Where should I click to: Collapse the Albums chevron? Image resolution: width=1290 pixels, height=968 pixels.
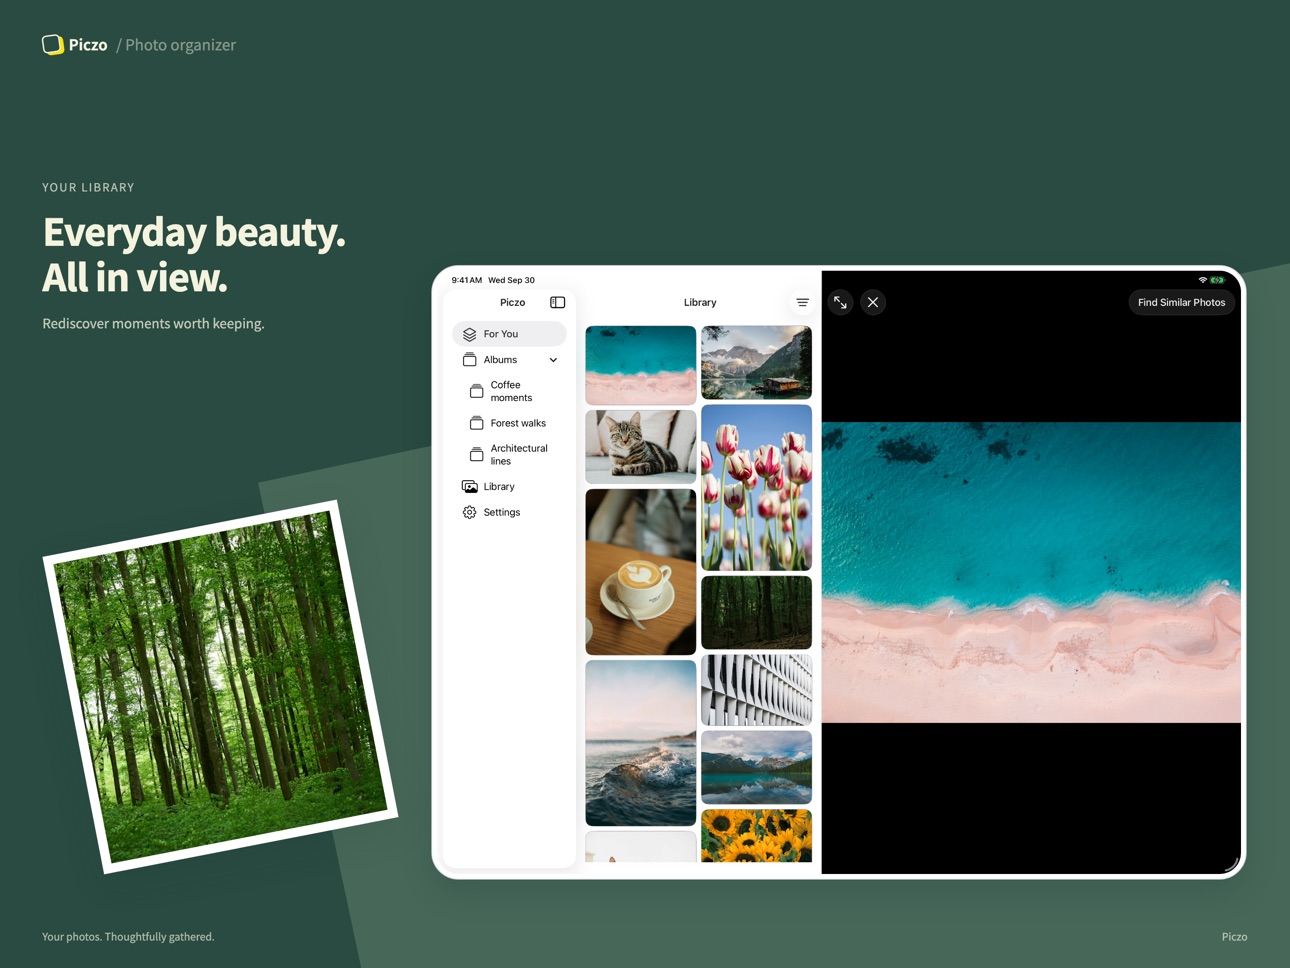(x=553, y=360)
